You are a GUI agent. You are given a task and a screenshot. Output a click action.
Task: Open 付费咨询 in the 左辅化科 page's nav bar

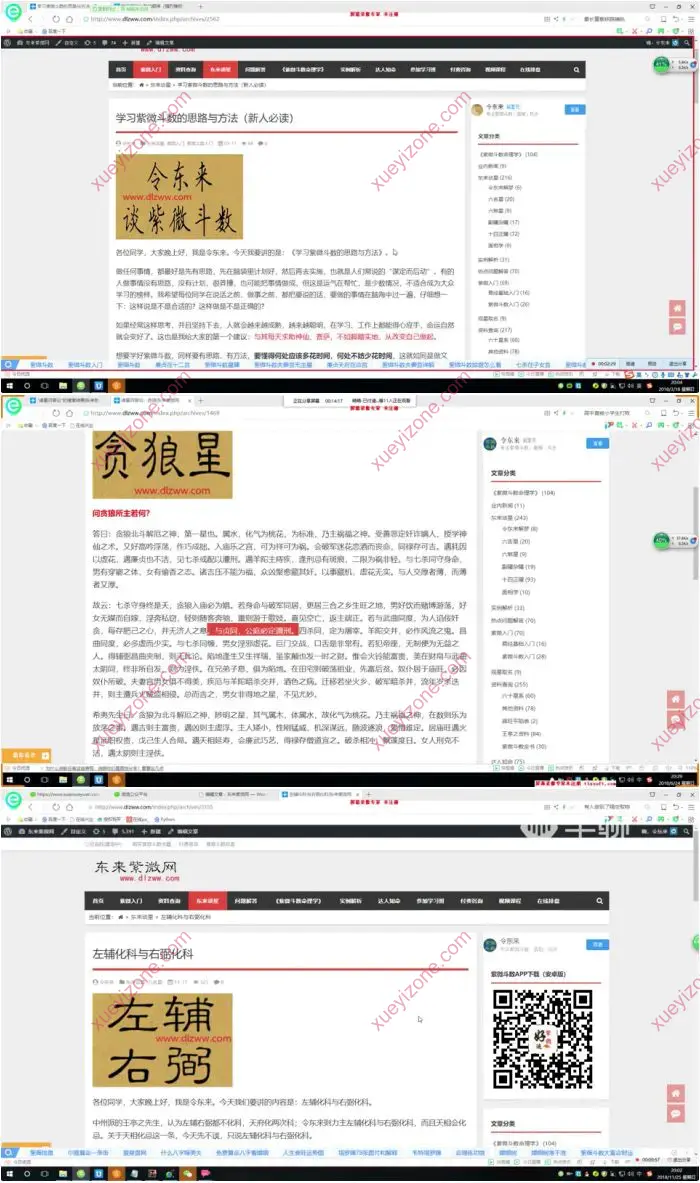471,900
